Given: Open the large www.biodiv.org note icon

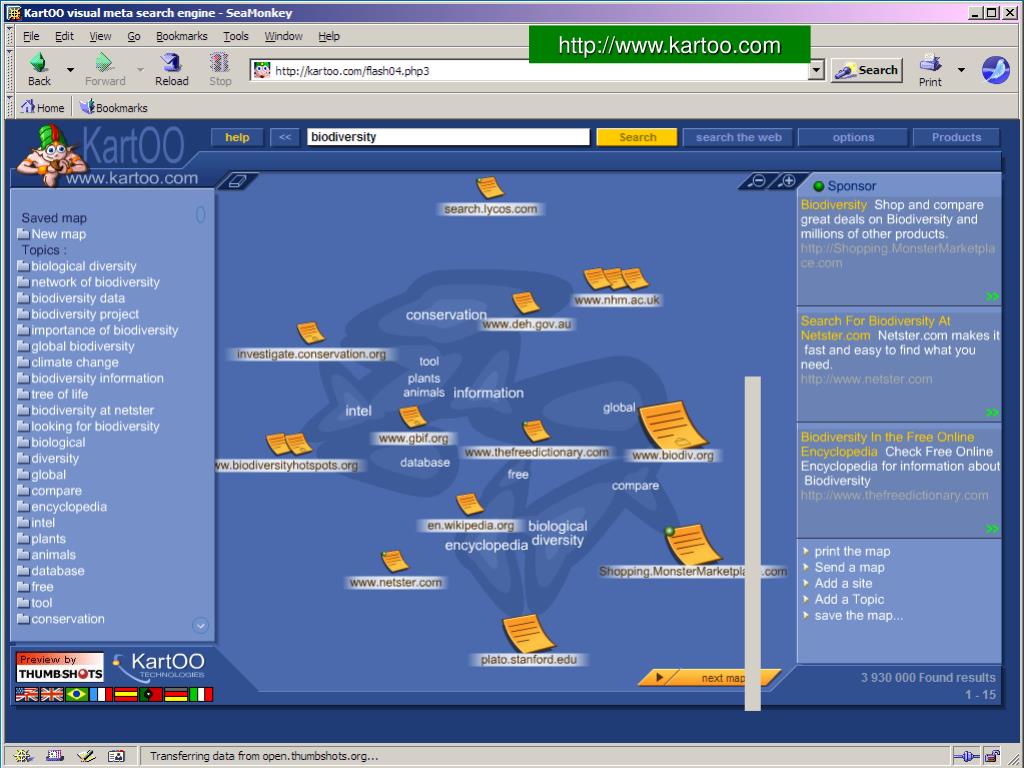Looking at the screenshot, I should [673, 424].
